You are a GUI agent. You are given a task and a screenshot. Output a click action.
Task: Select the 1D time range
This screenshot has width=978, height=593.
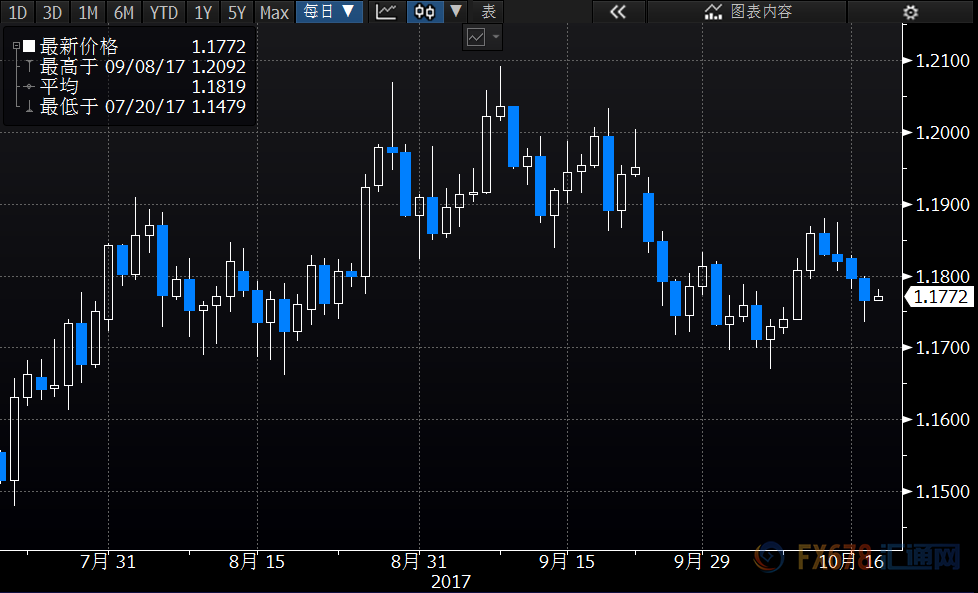17,12
